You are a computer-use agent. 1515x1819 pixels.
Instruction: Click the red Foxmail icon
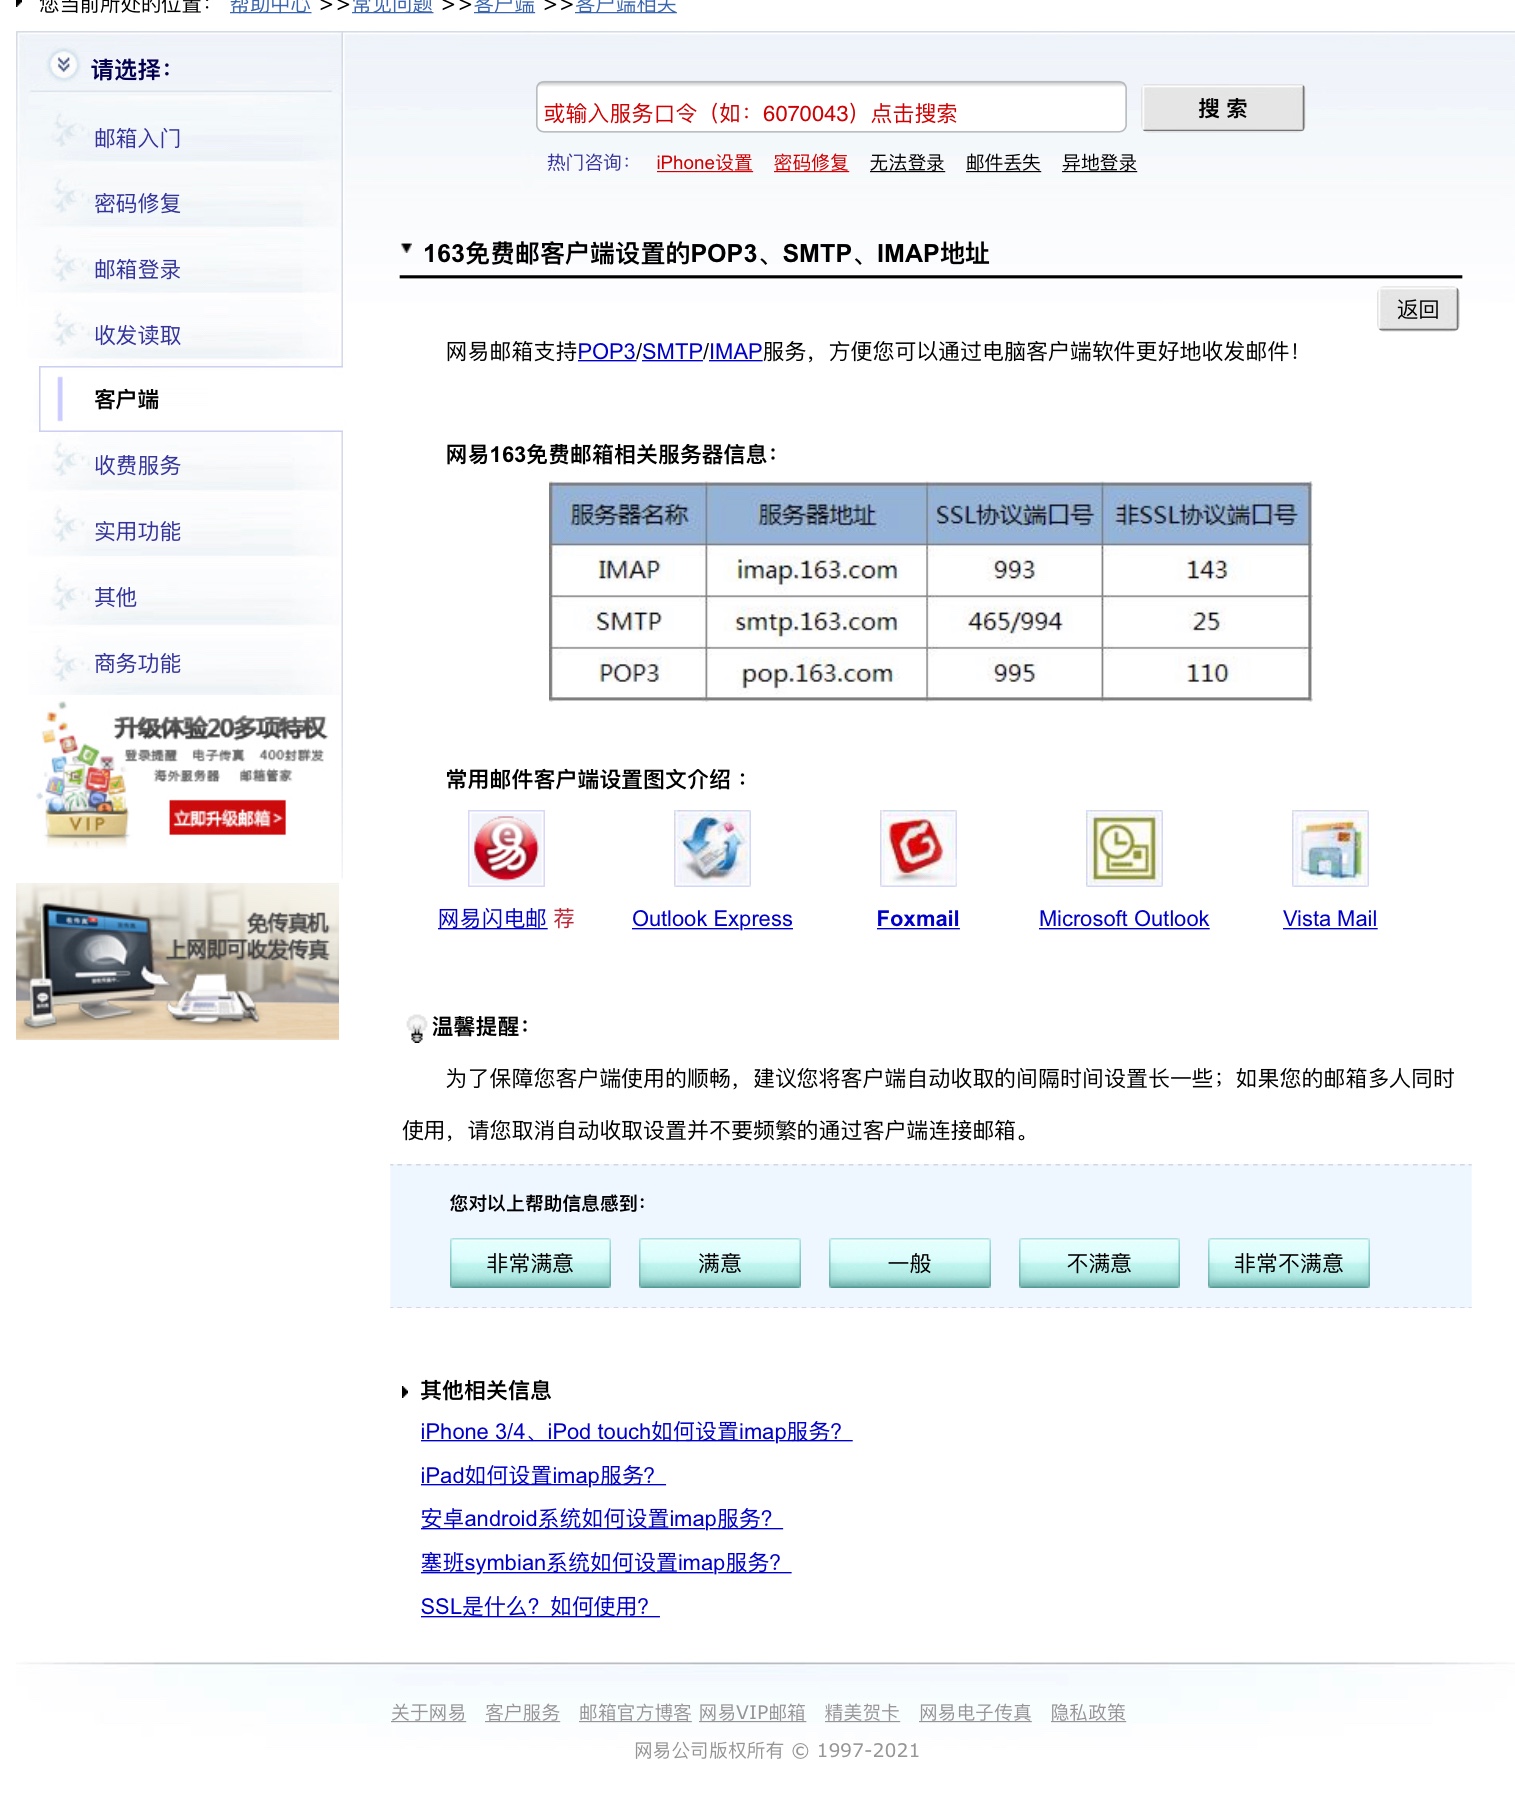tap(917, 848)
